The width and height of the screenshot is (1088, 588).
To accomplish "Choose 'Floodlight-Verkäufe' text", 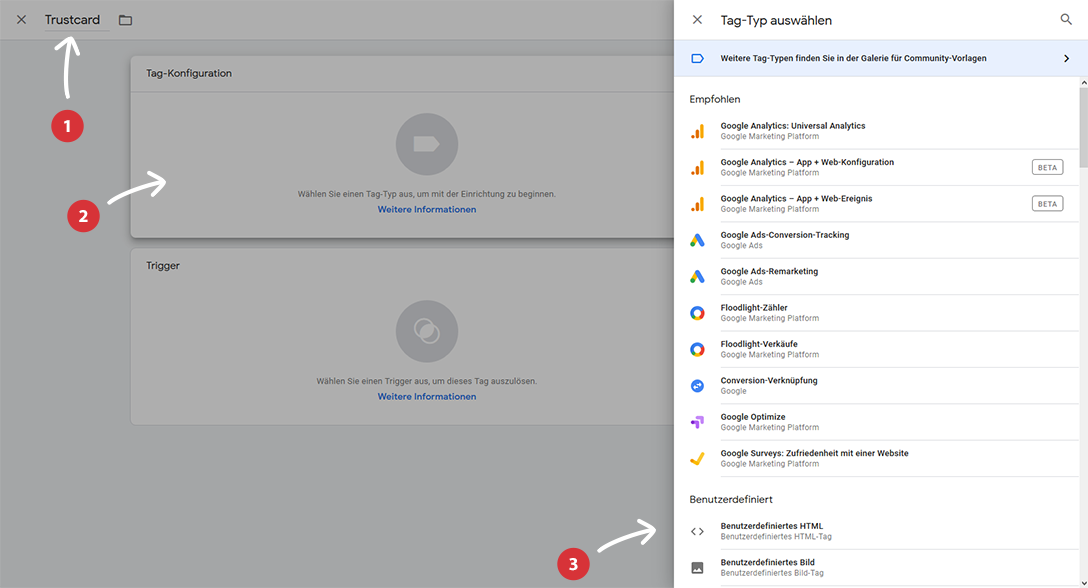I will click(x=759, y=344).
